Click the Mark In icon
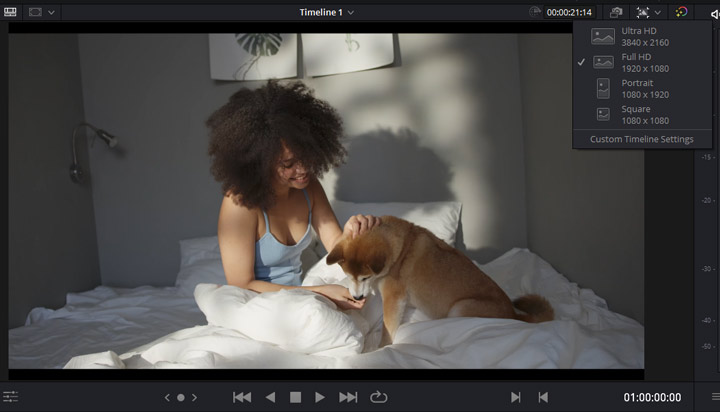The width and height of the screenshot is (720, 412). coord(516,397)
